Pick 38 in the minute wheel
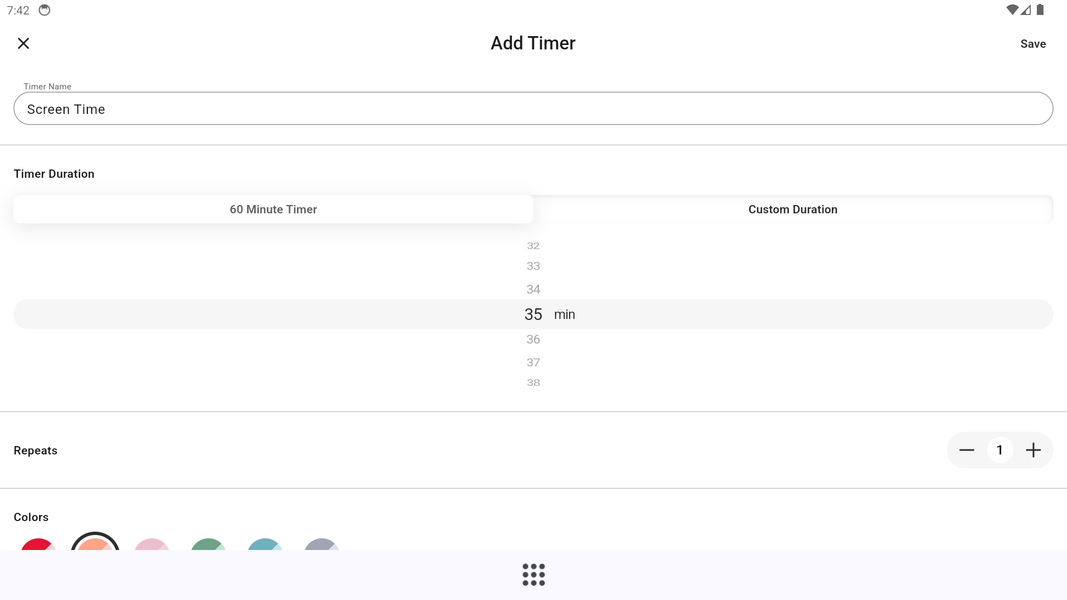The height and width of the screenshot is (600, 1067). [x=533, y=382]
